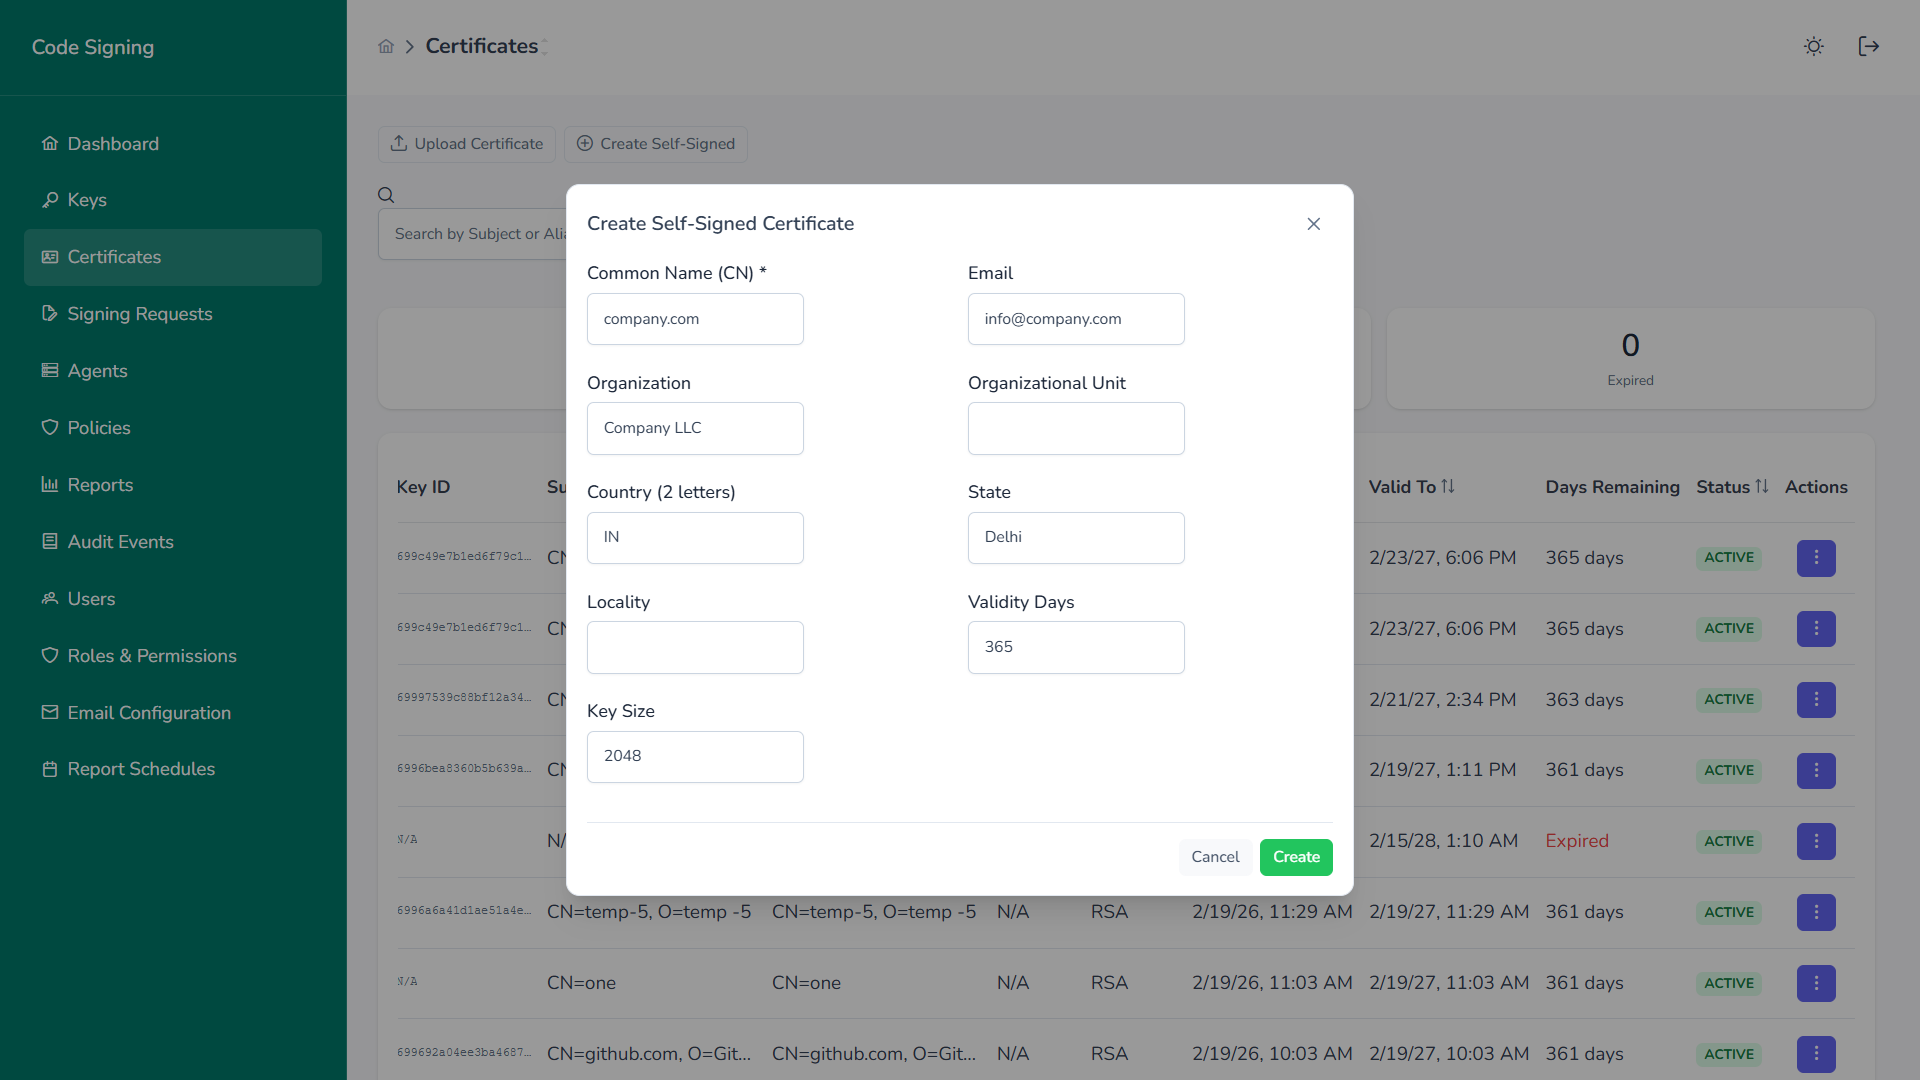Open the Agents panel icon
This screenshot has width=1920, height=1080.
50,370
